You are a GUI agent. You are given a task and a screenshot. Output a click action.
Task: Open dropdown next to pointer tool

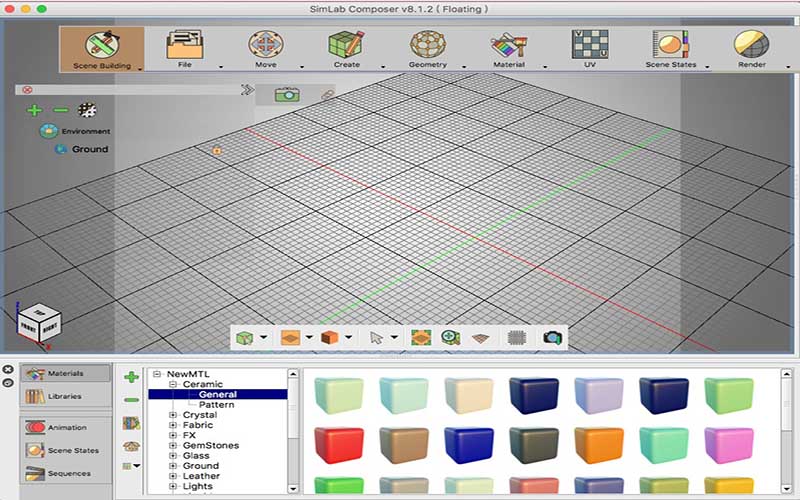click(394, 337)
